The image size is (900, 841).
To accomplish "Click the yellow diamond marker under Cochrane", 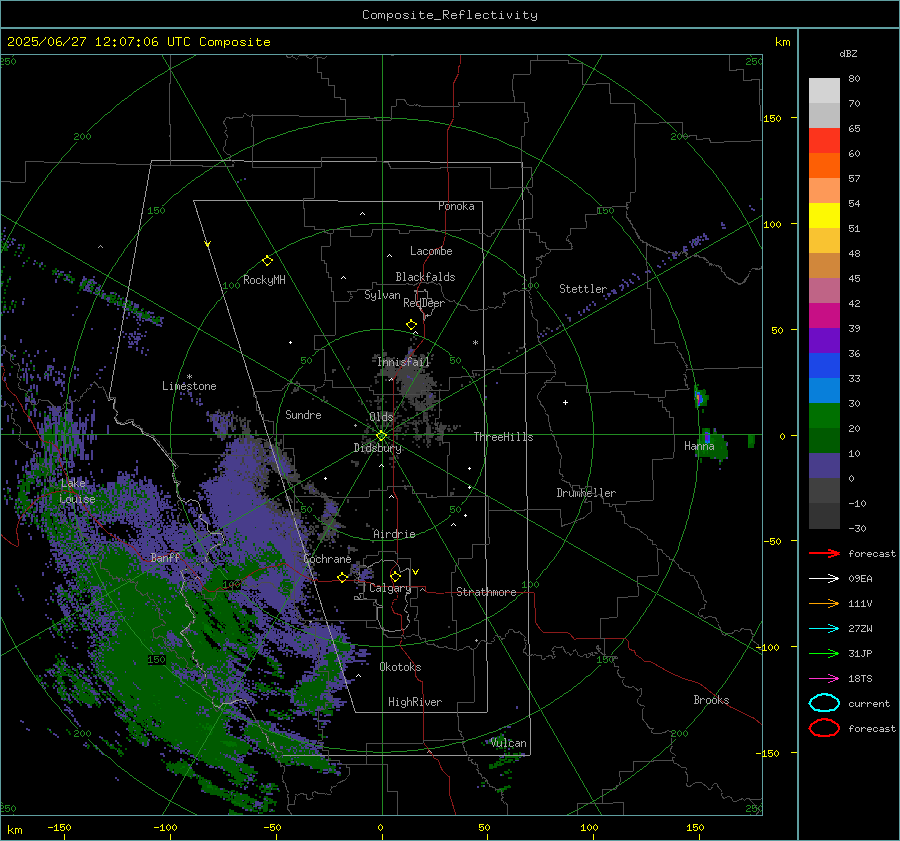I will 342,577.
